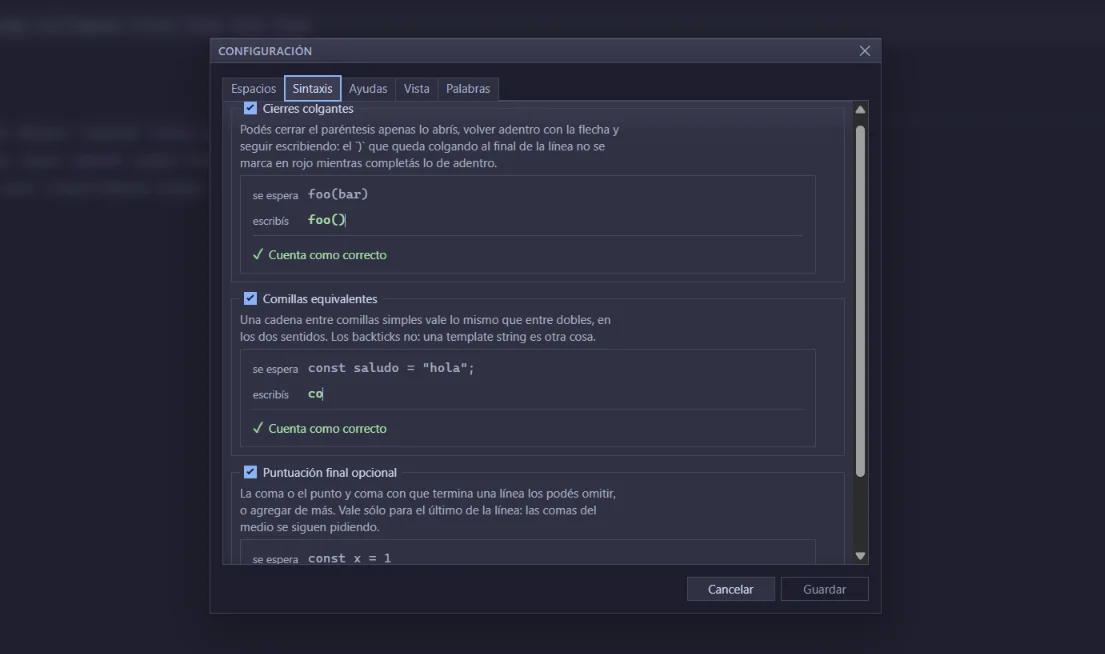1105x654 pixels.
Task: Open the Palabras tab
Action: (468, 89)
